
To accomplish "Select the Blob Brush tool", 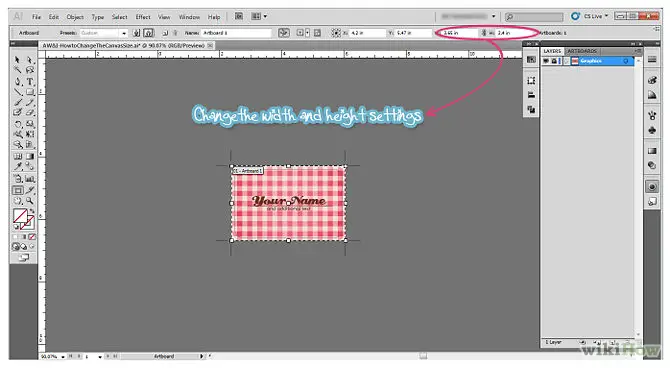I will (18, 113).
